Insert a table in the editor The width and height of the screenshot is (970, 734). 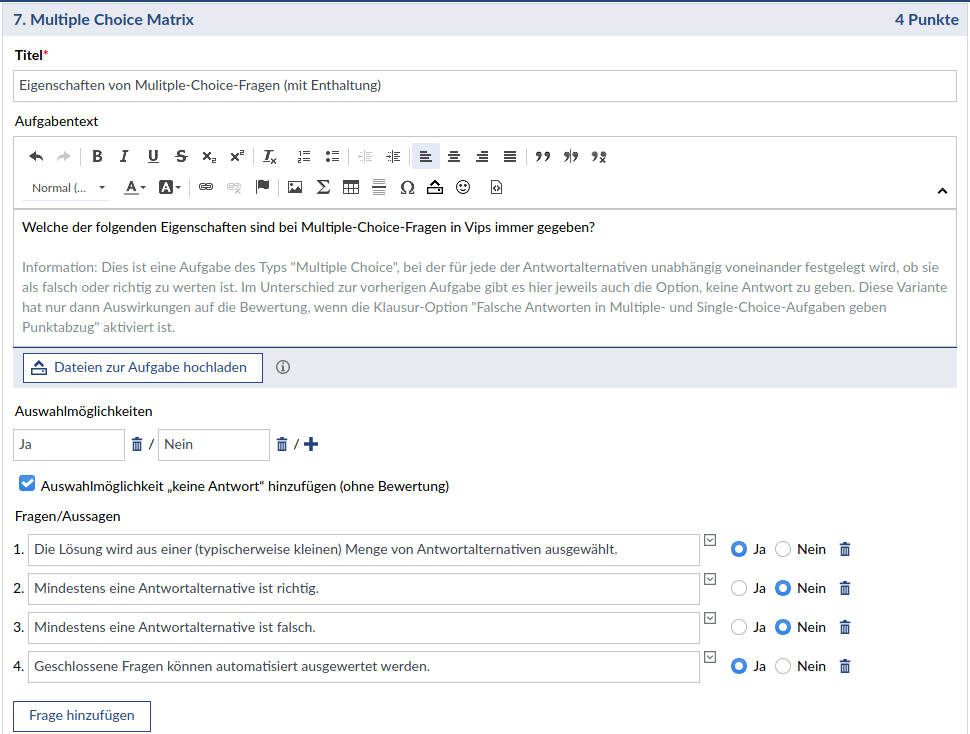pyautogui.click(x=351, y=187)
